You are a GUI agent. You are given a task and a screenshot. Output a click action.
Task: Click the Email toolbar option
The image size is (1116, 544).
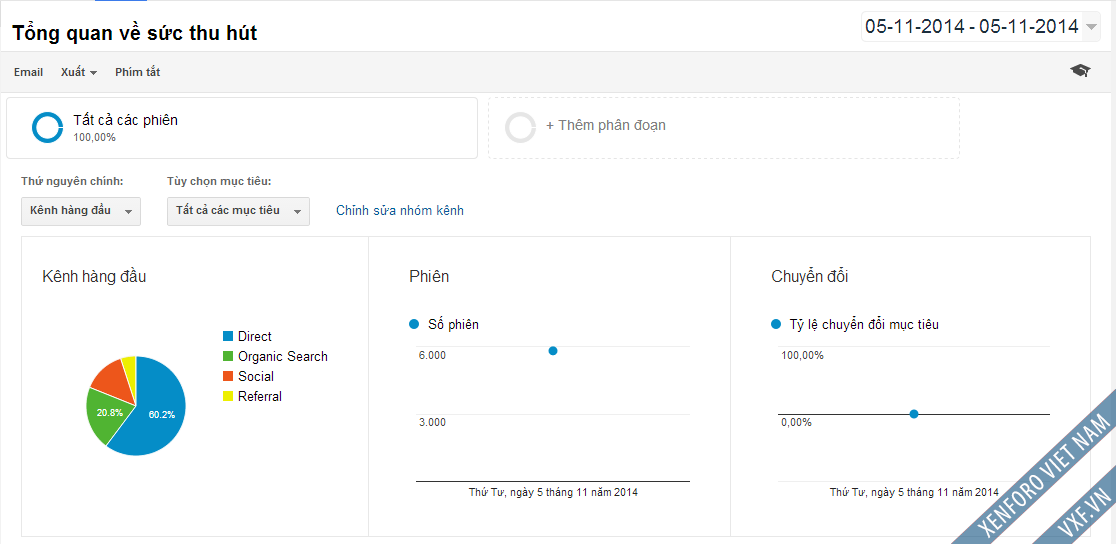click(x=28, y=72)
